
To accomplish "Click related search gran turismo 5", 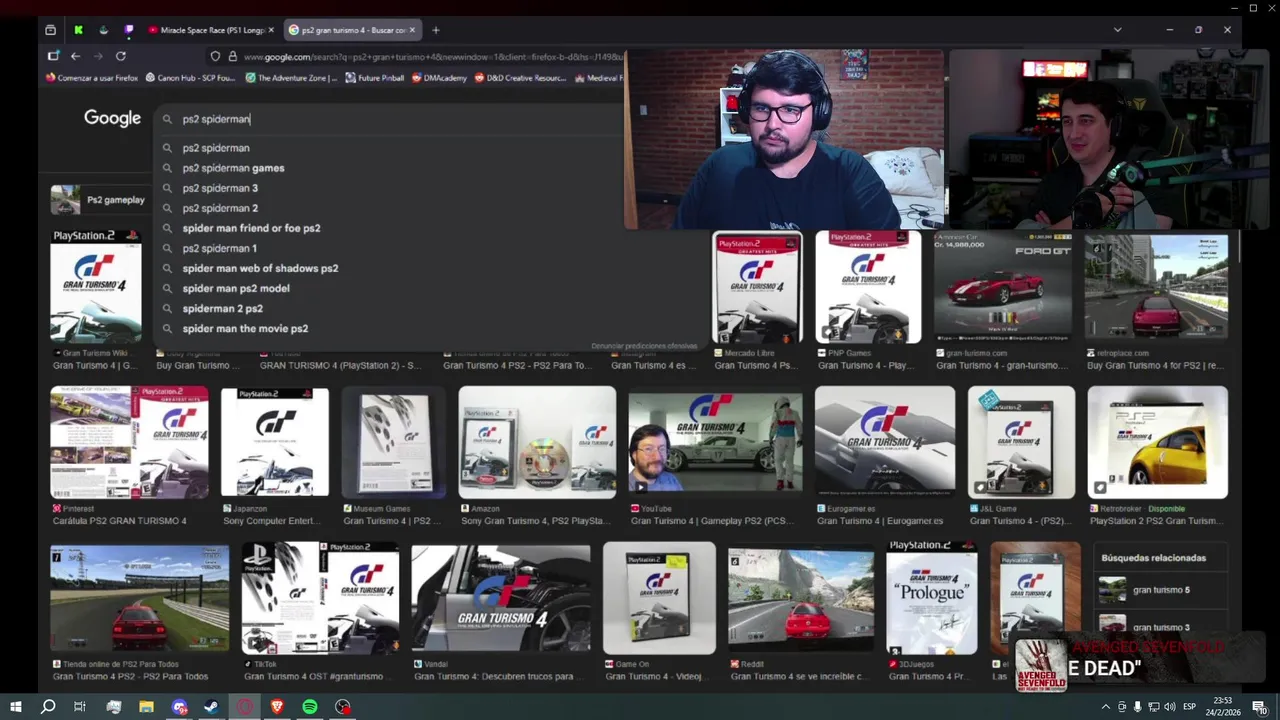I will (x=1160, y=590).
